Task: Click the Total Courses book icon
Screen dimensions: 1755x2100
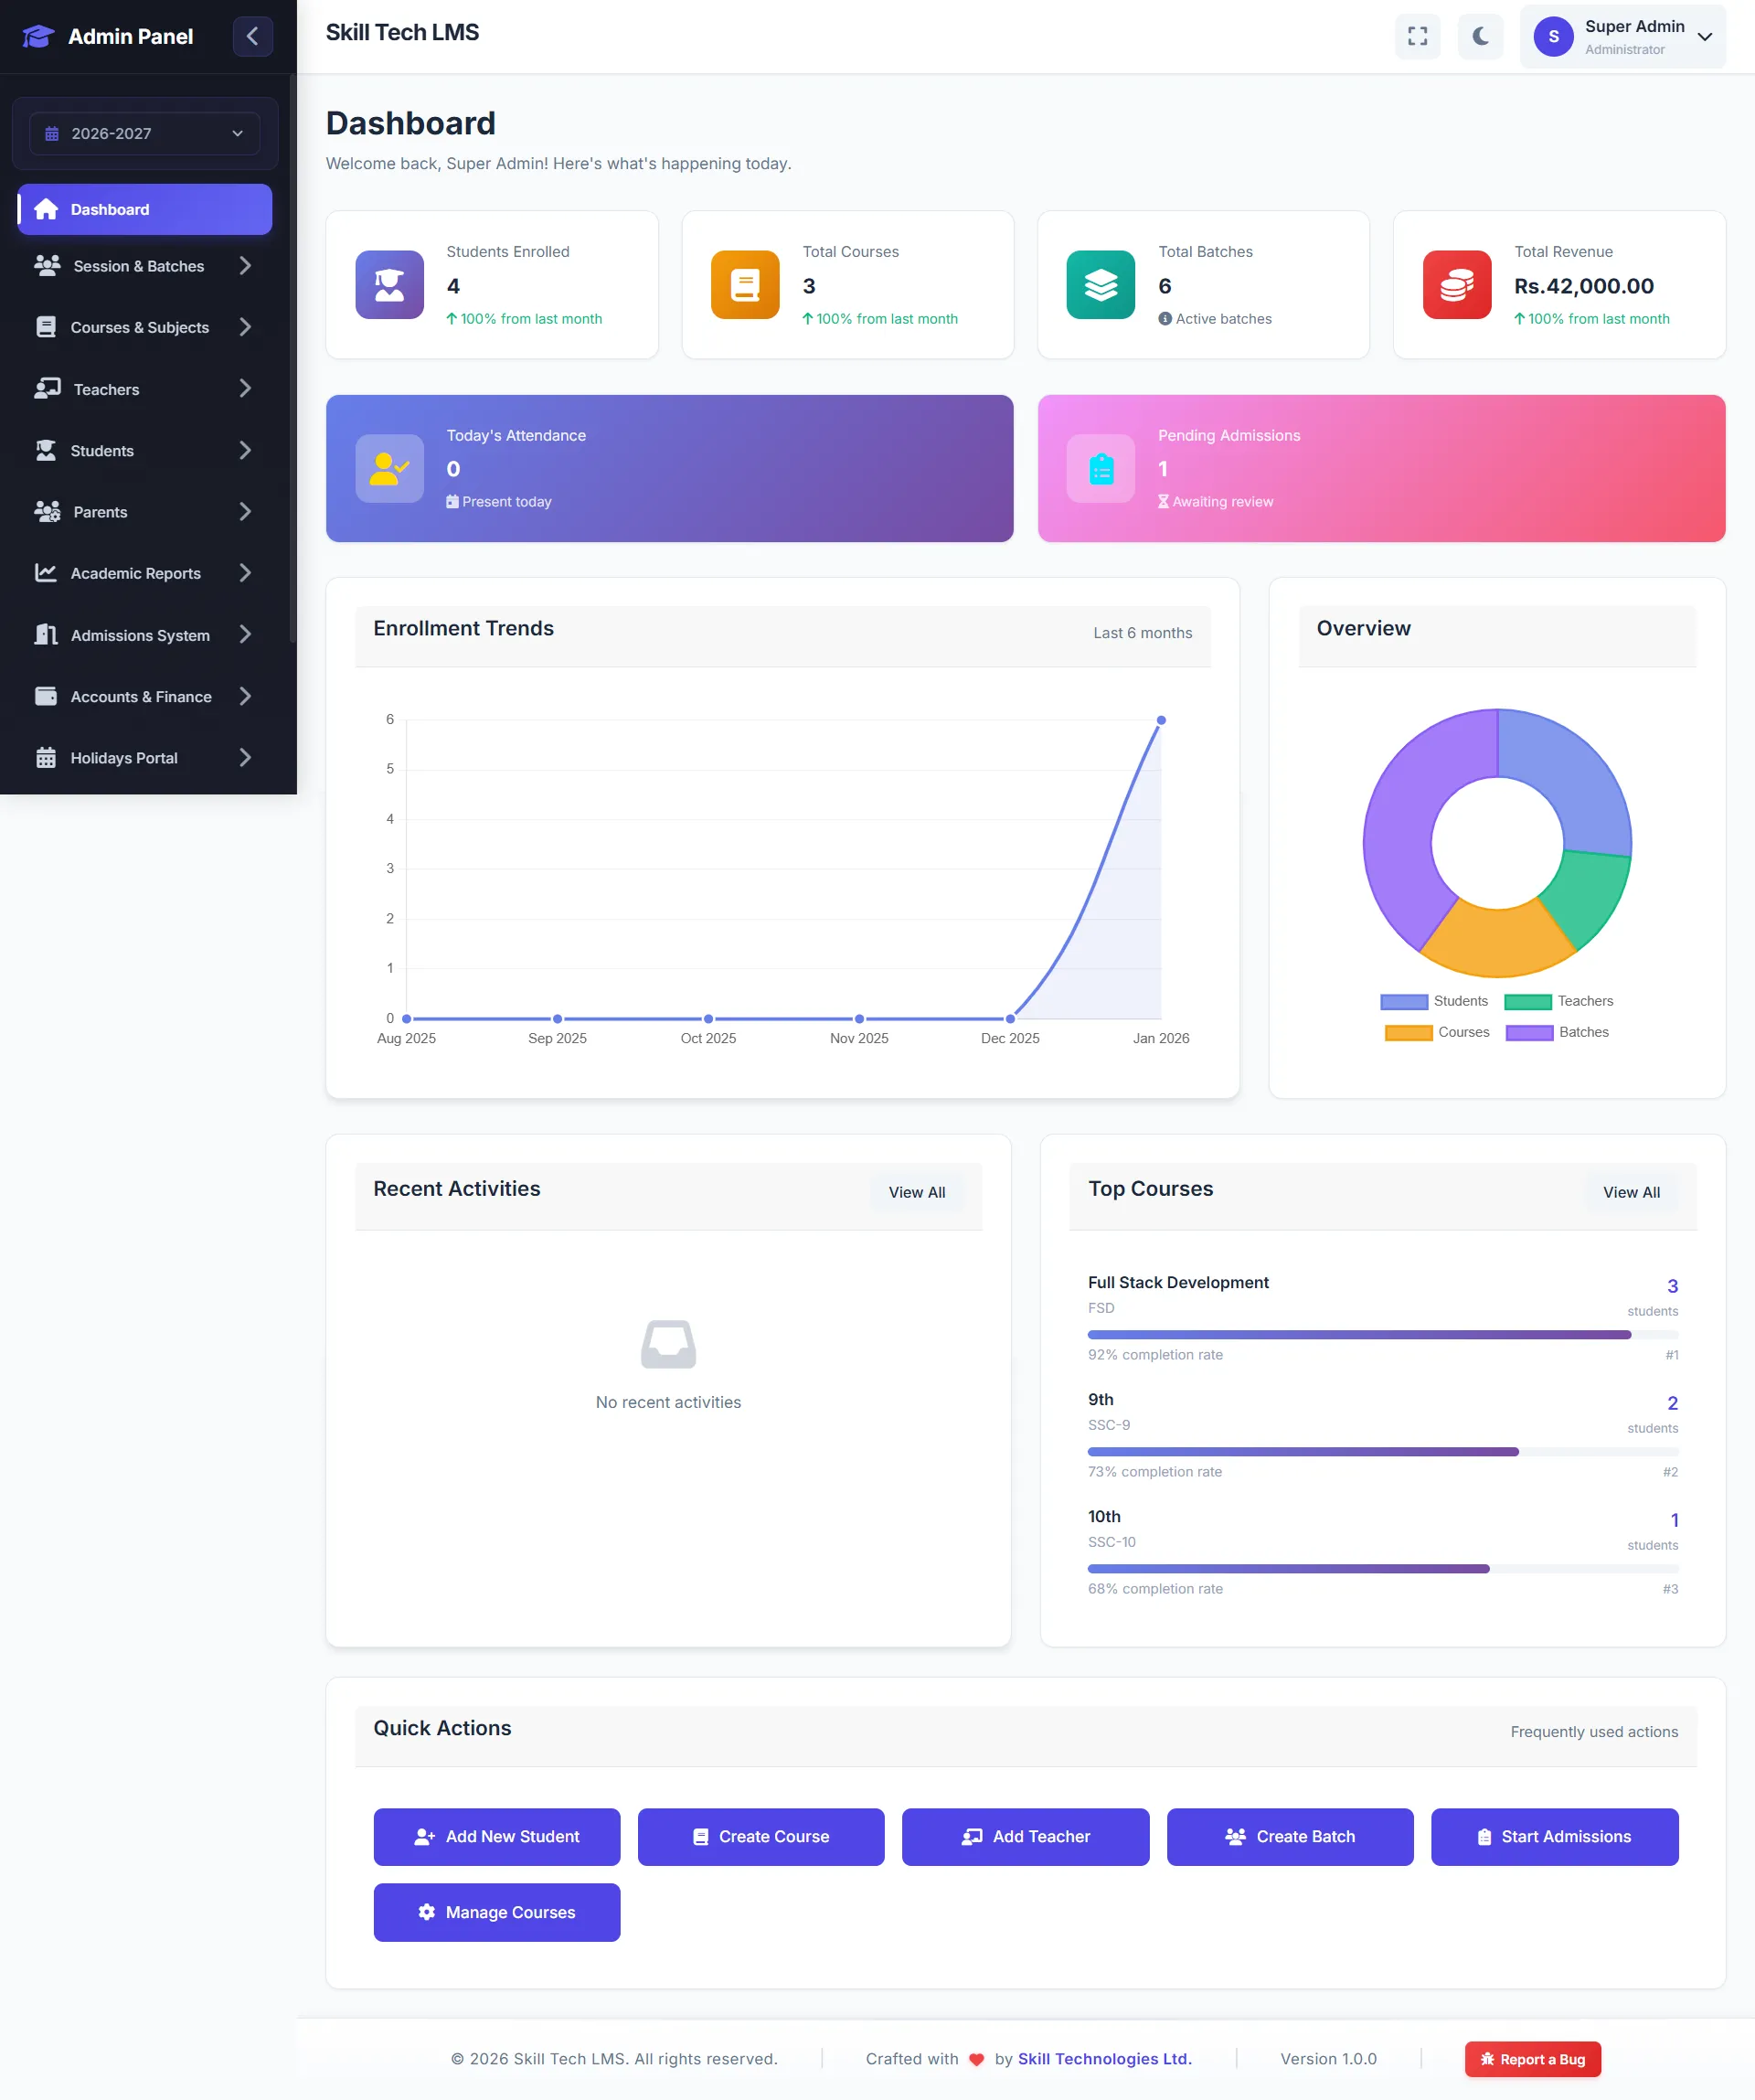Action: (x=744, y=285)
